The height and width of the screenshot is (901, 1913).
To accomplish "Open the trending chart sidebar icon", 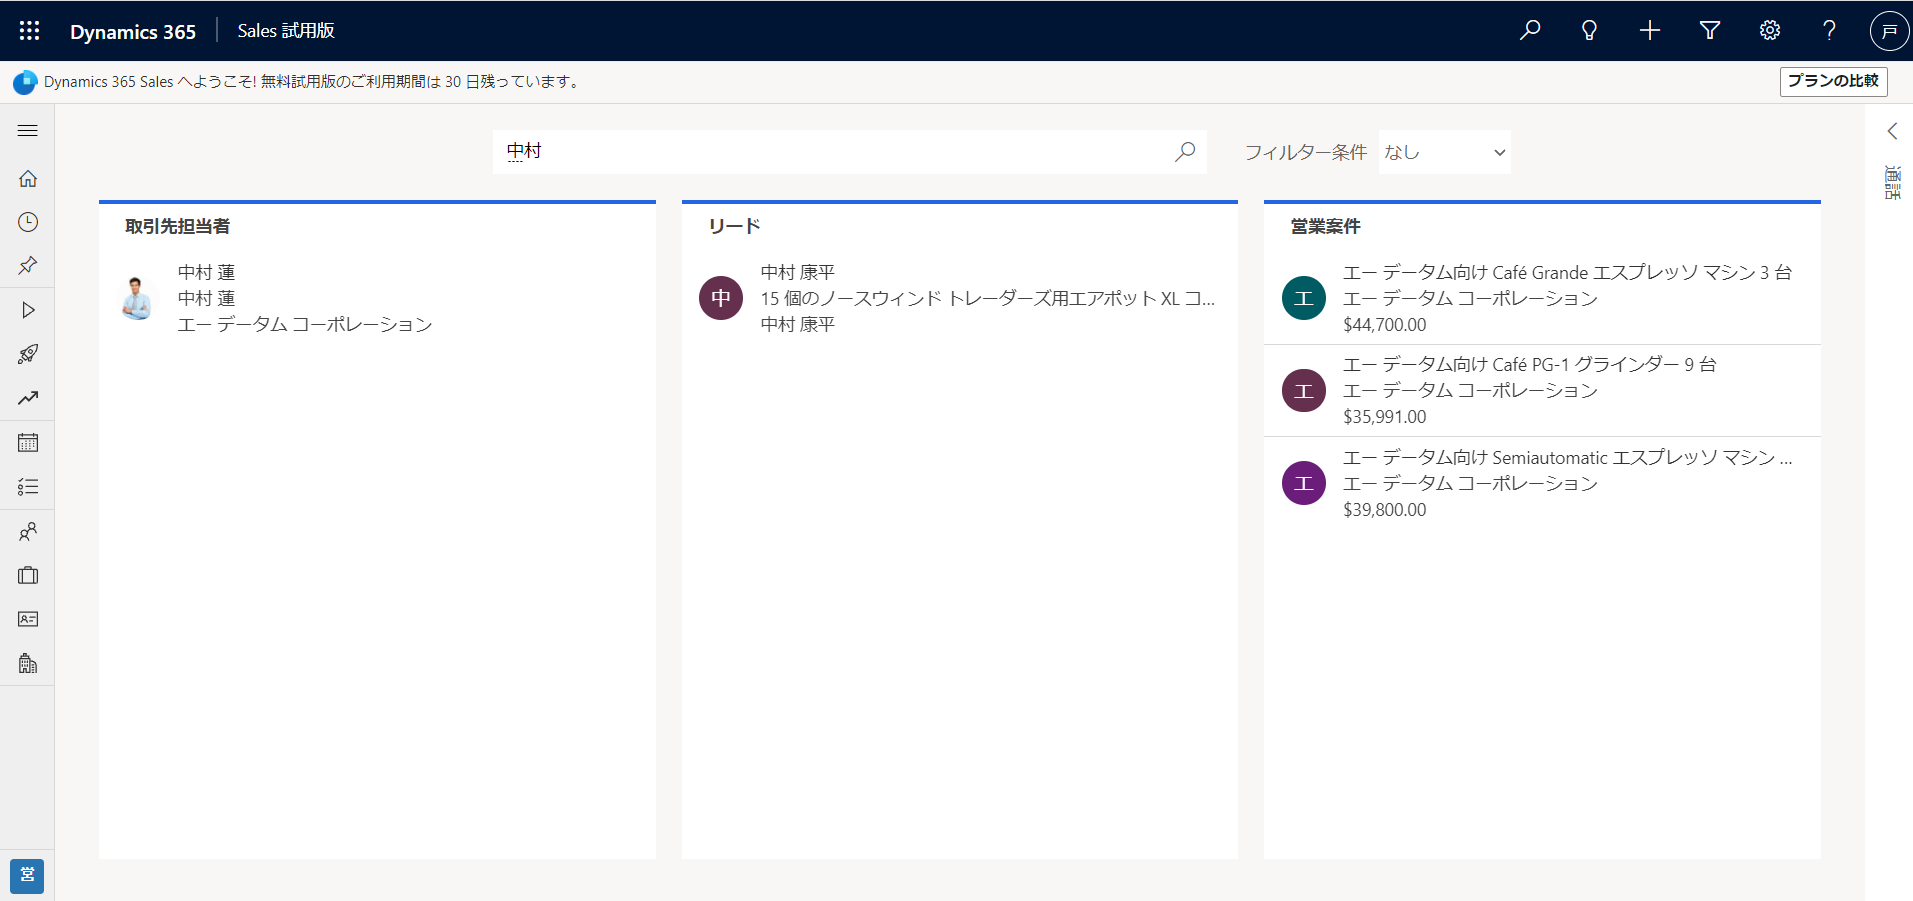I will tap(28, 398).
